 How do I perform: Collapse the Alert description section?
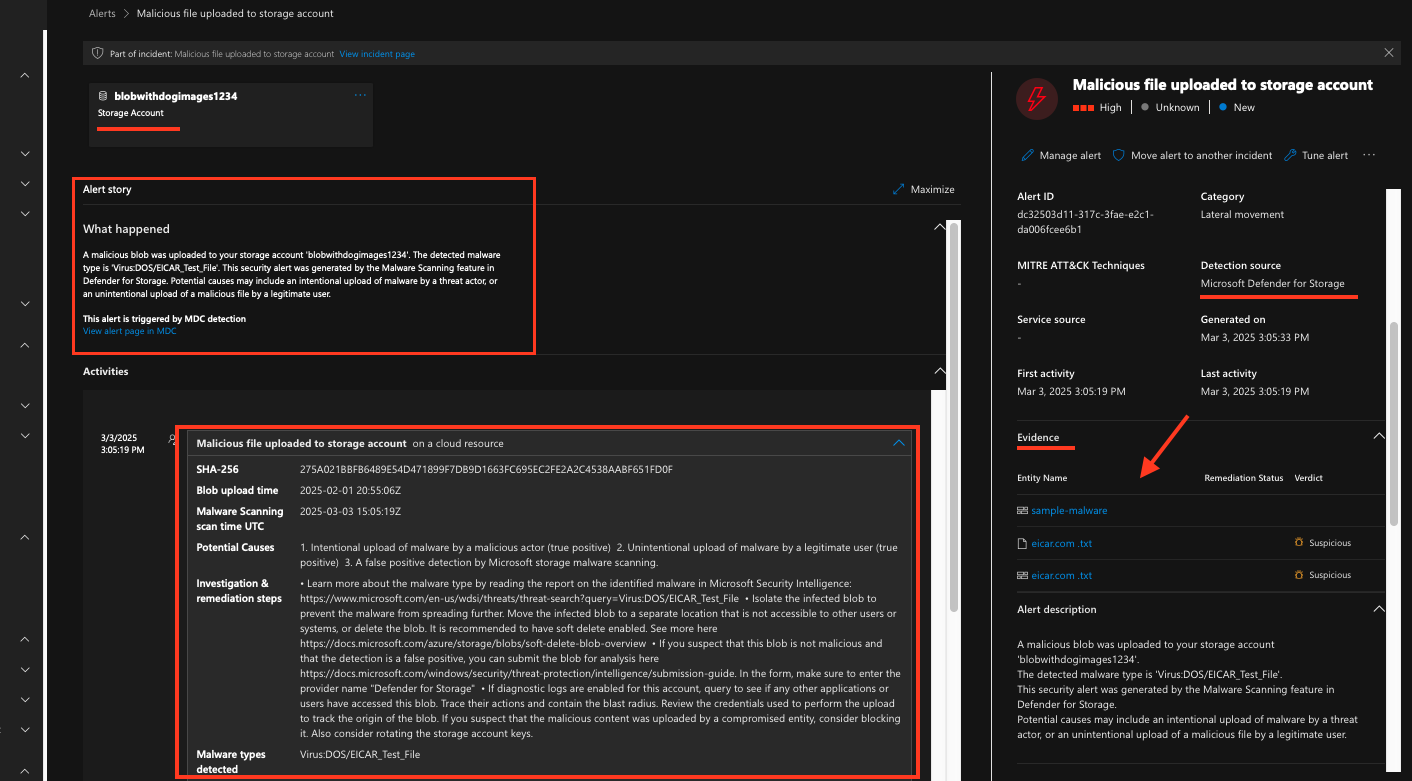pos(1379,608)
